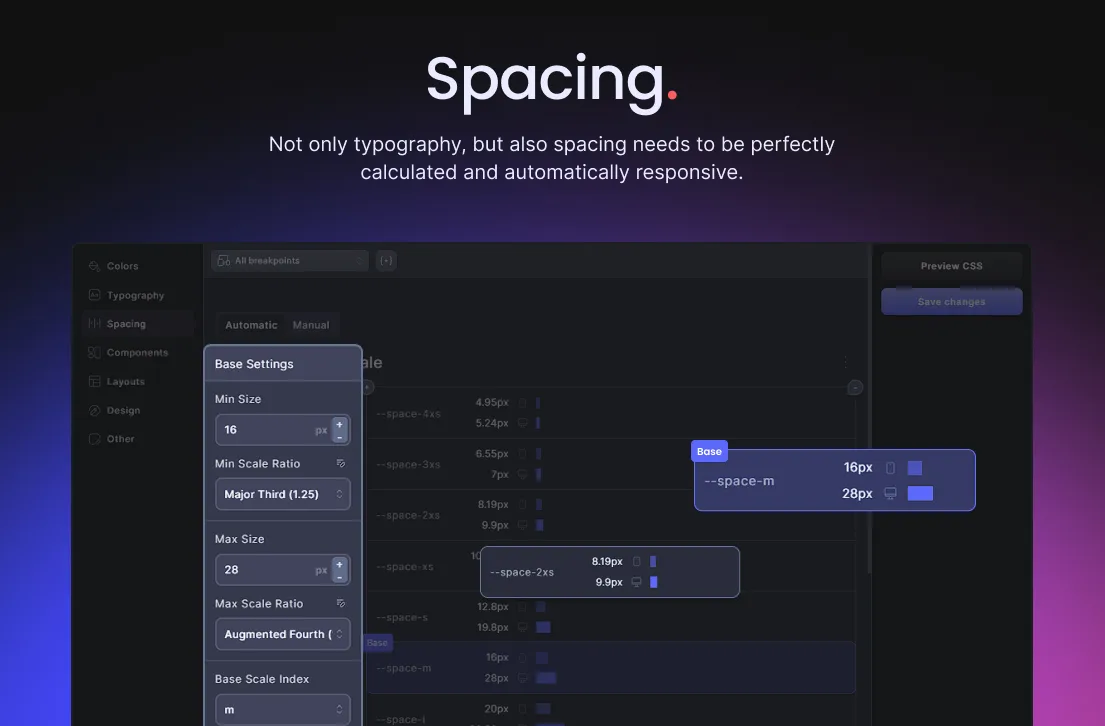
Task: Click the Typography icon in sidebar
Action: pos(94,295)
